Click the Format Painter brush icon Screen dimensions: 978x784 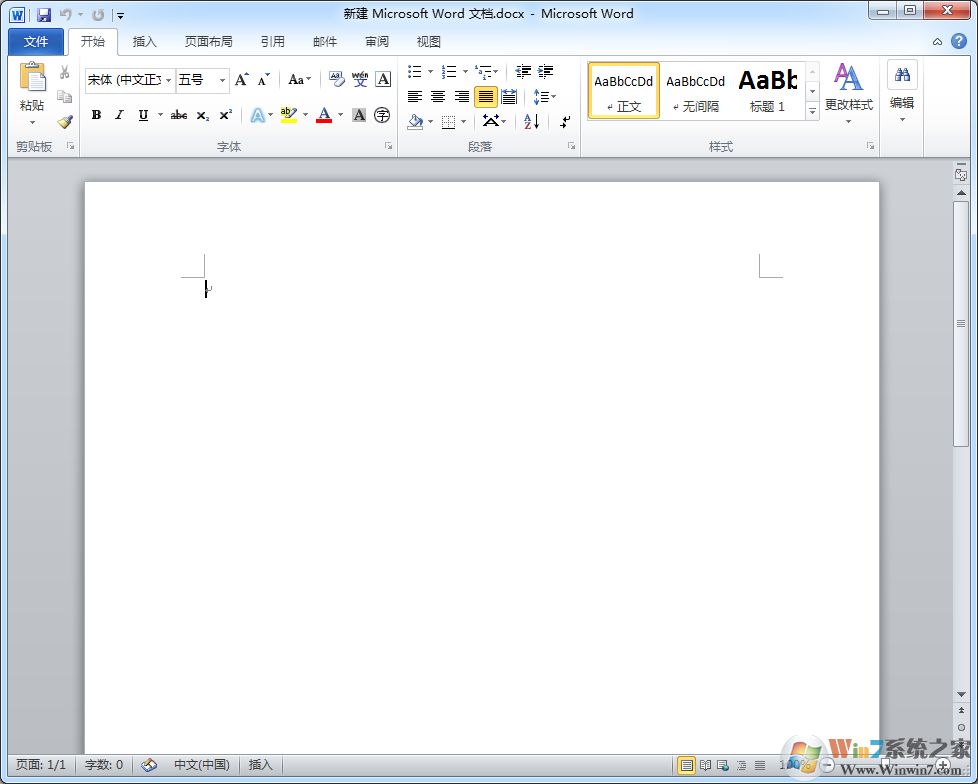(63, 122)
